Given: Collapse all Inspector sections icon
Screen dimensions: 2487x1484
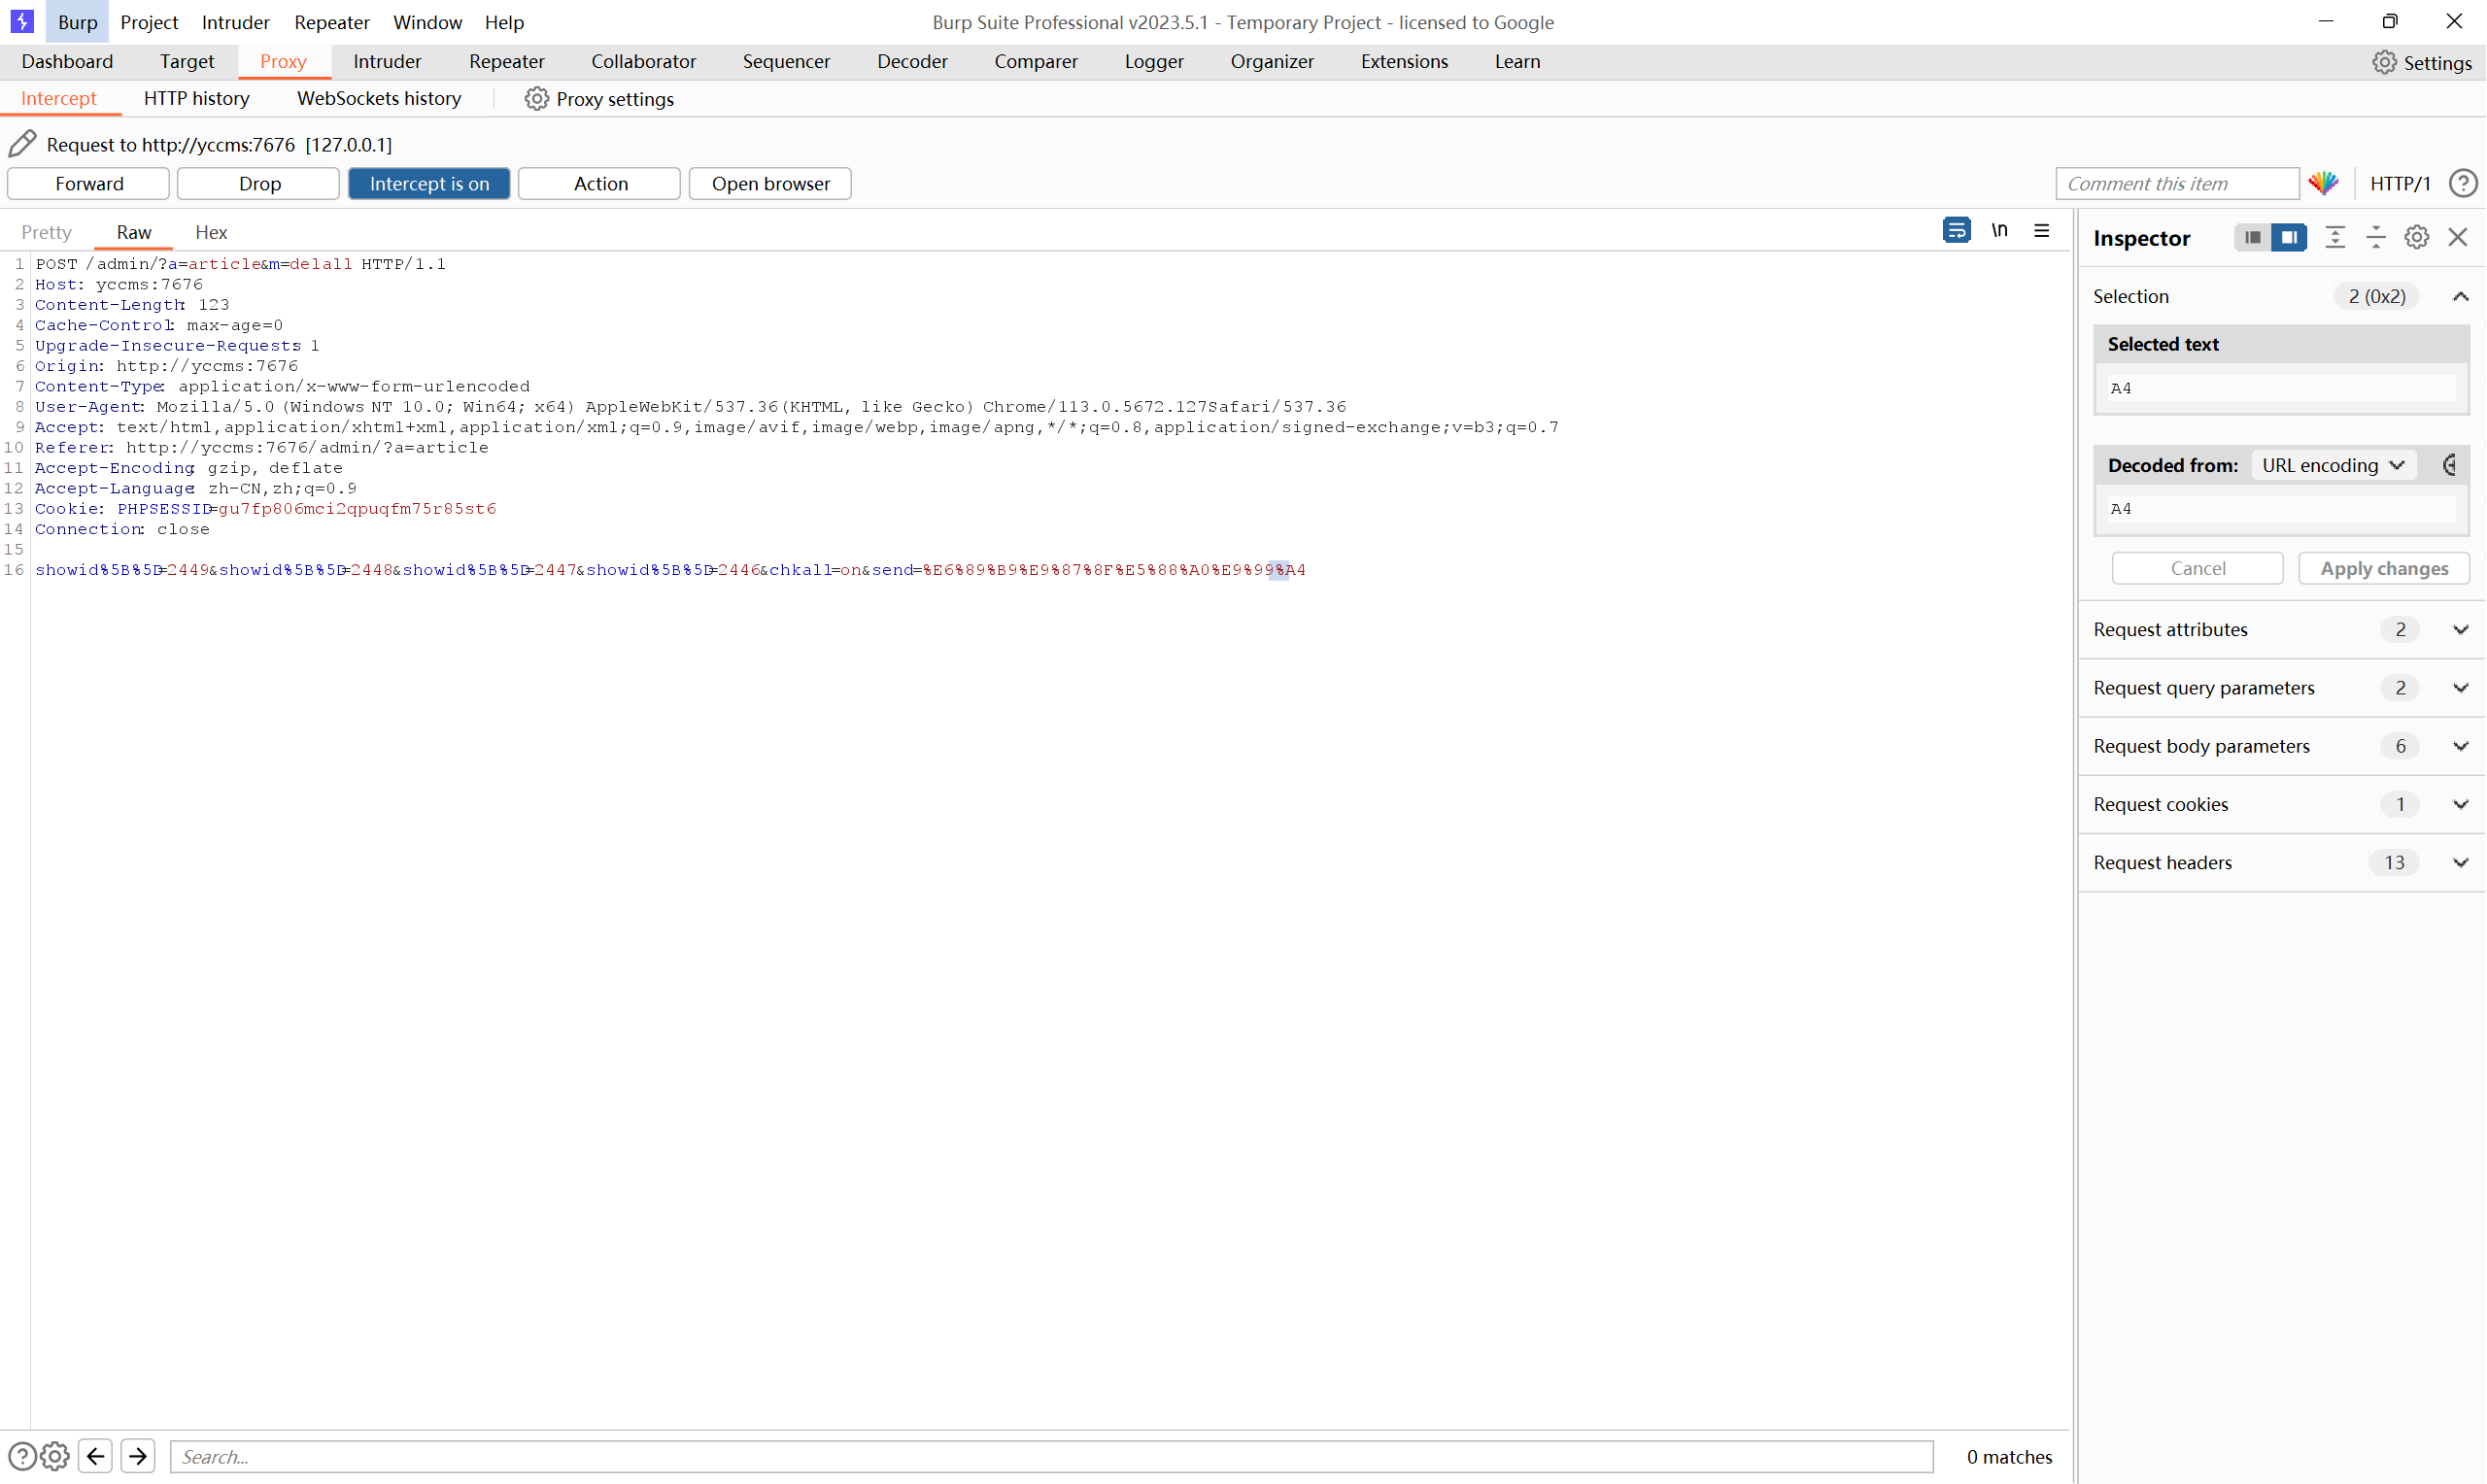Looking at the screenshot, I should click(2376, 238).
